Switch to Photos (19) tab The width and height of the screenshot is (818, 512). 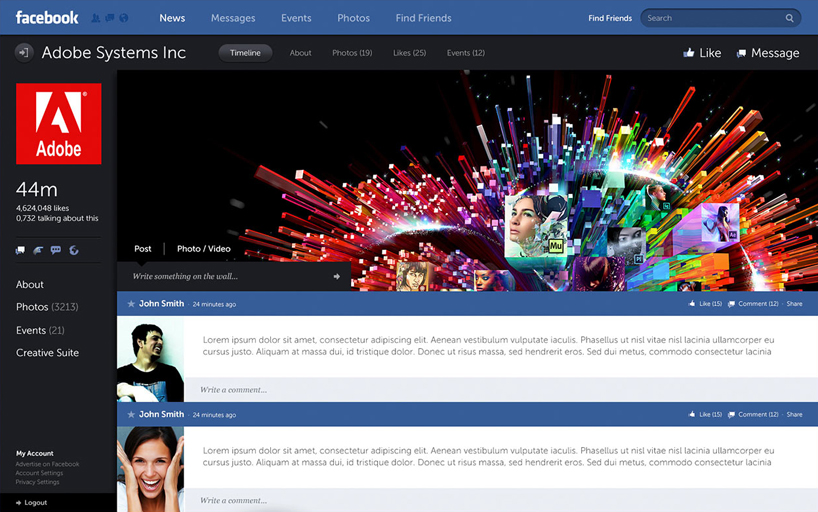point(352,53)
